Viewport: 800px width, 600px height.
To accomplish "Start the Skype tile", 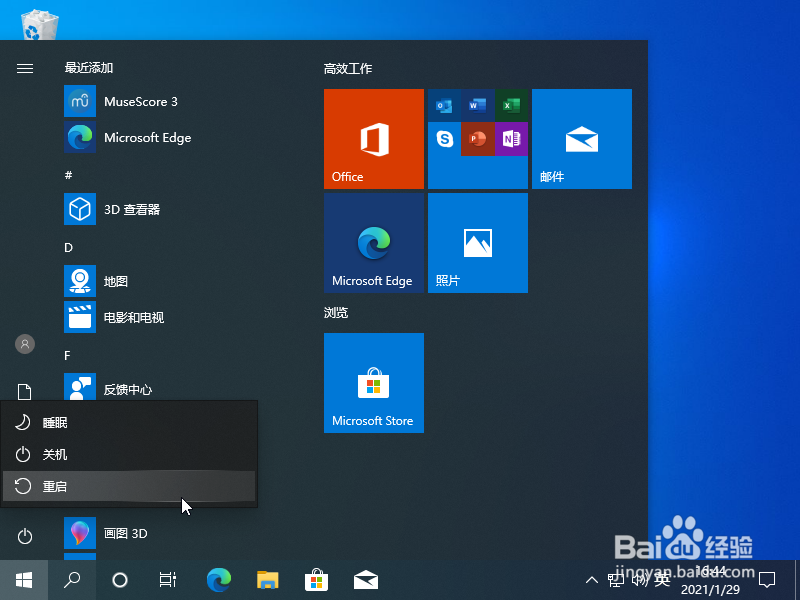I will pos(443,139).
